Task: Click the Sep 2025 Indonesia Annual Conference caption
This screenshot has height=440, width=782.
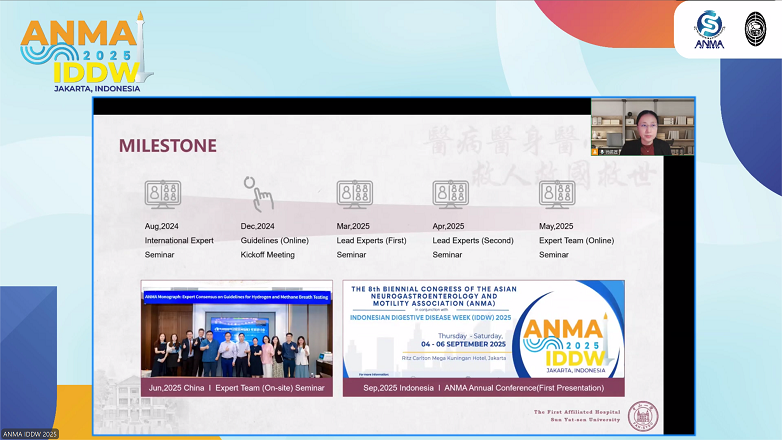Action: tap(483, 388)
